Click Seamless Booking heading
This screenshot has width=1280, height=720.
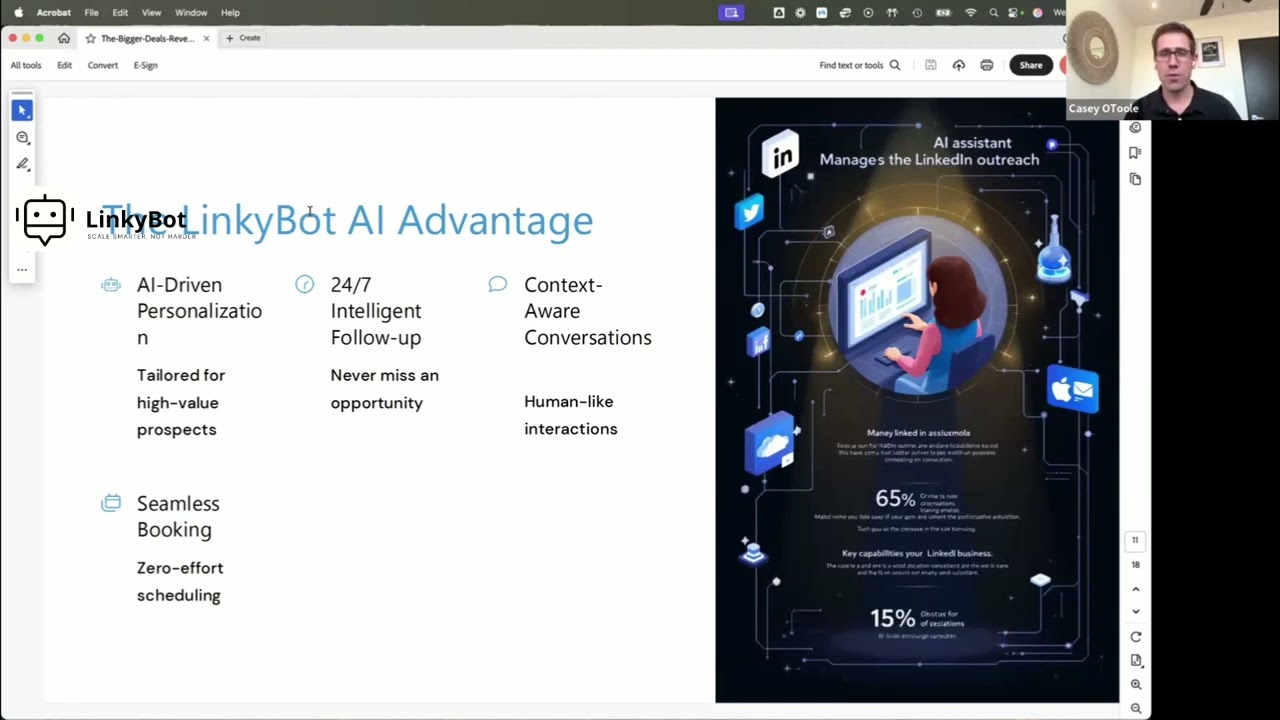point(178,516)
